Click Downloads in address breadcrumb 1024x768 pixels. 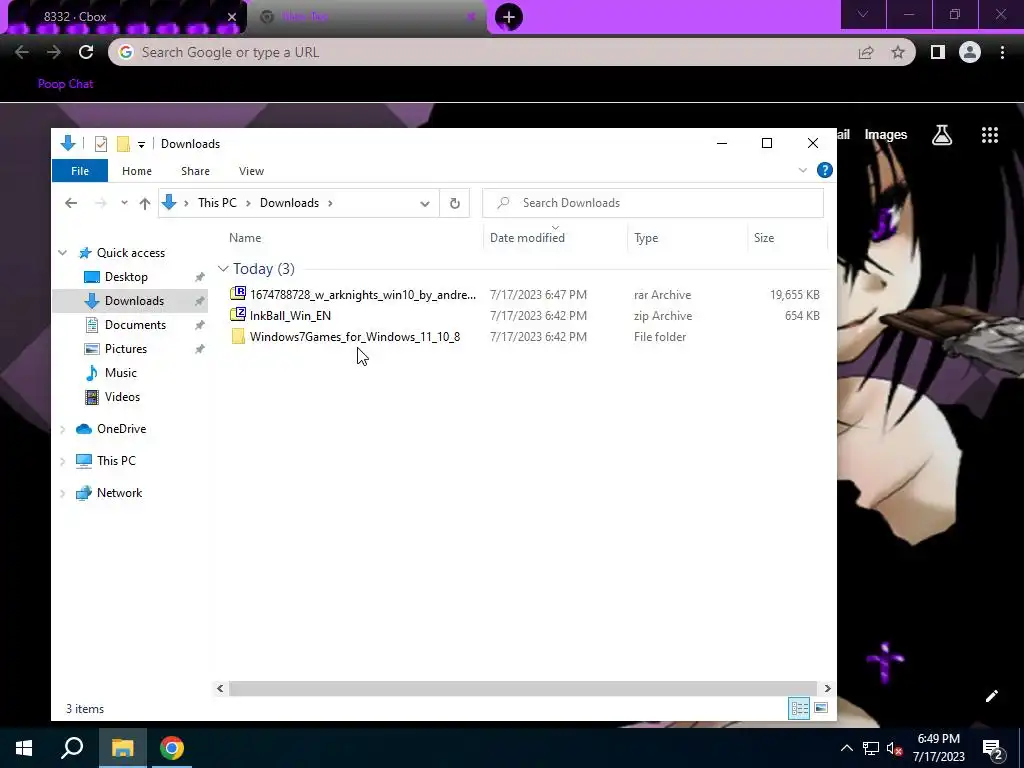pyautogui.click(x=289, y=203)
